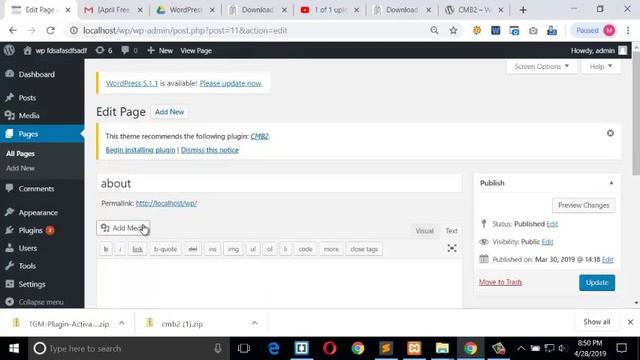640x360 pixels.
Task: Open the WordPress logo menu in admin bar
Action: point(9,50)
